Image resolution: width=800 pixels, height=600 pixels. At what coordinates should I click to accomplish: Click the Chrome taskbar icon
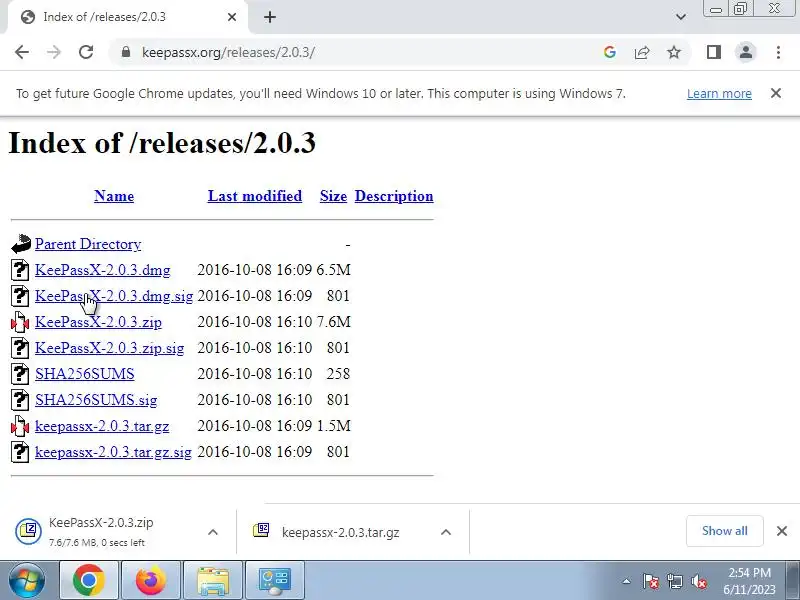click(x=89, y=580)
